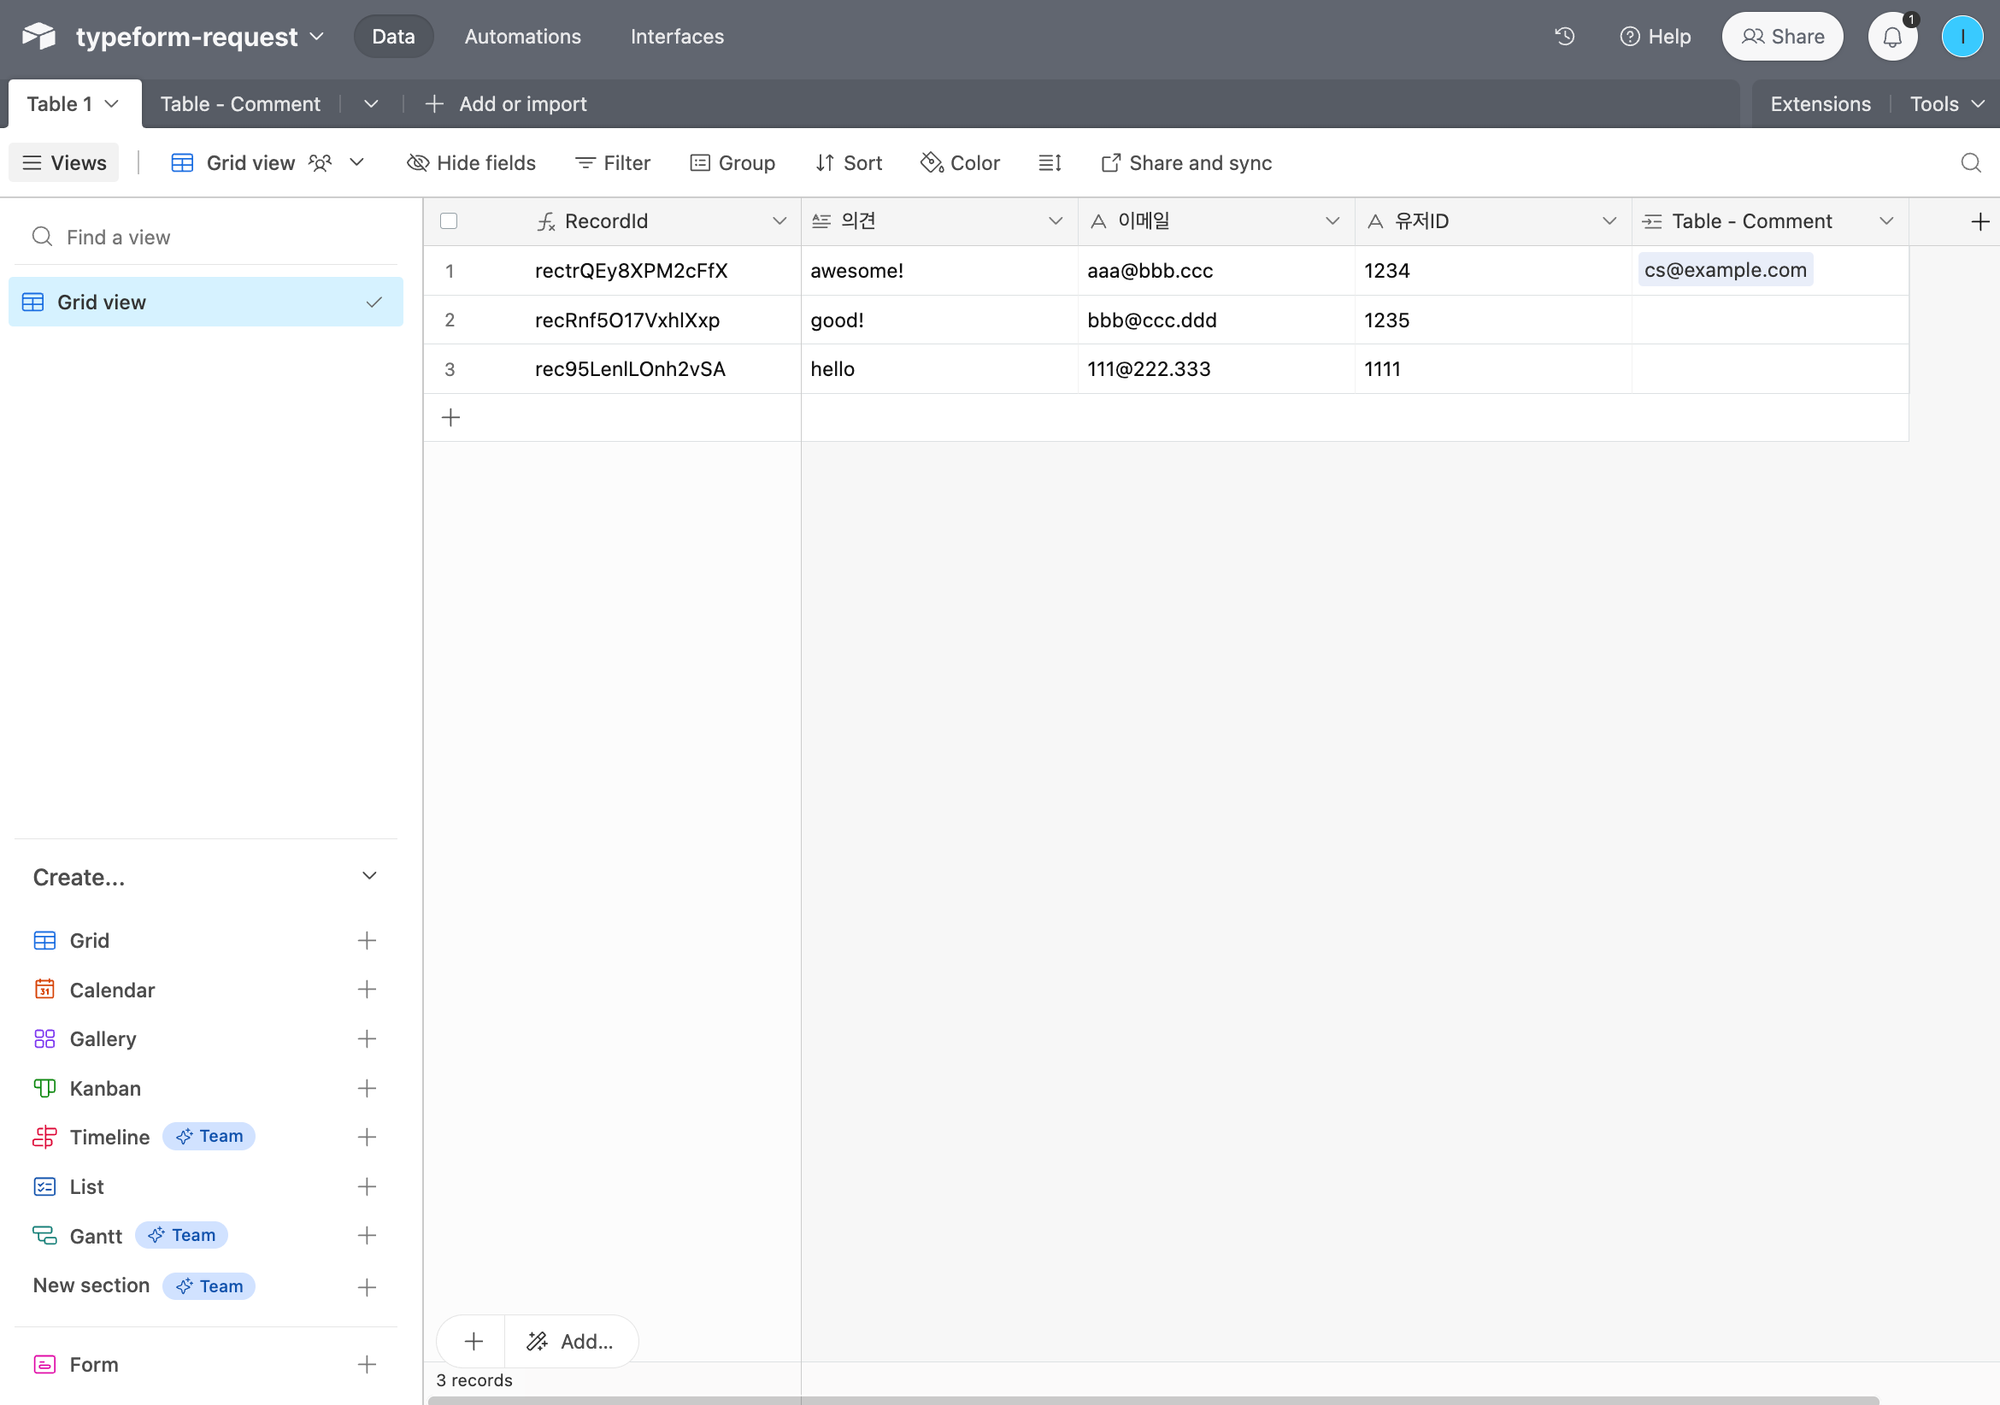Screen dimensions: 2000x1405
Task: Open the Table - Comment column dropdown
Action: 1886,221
